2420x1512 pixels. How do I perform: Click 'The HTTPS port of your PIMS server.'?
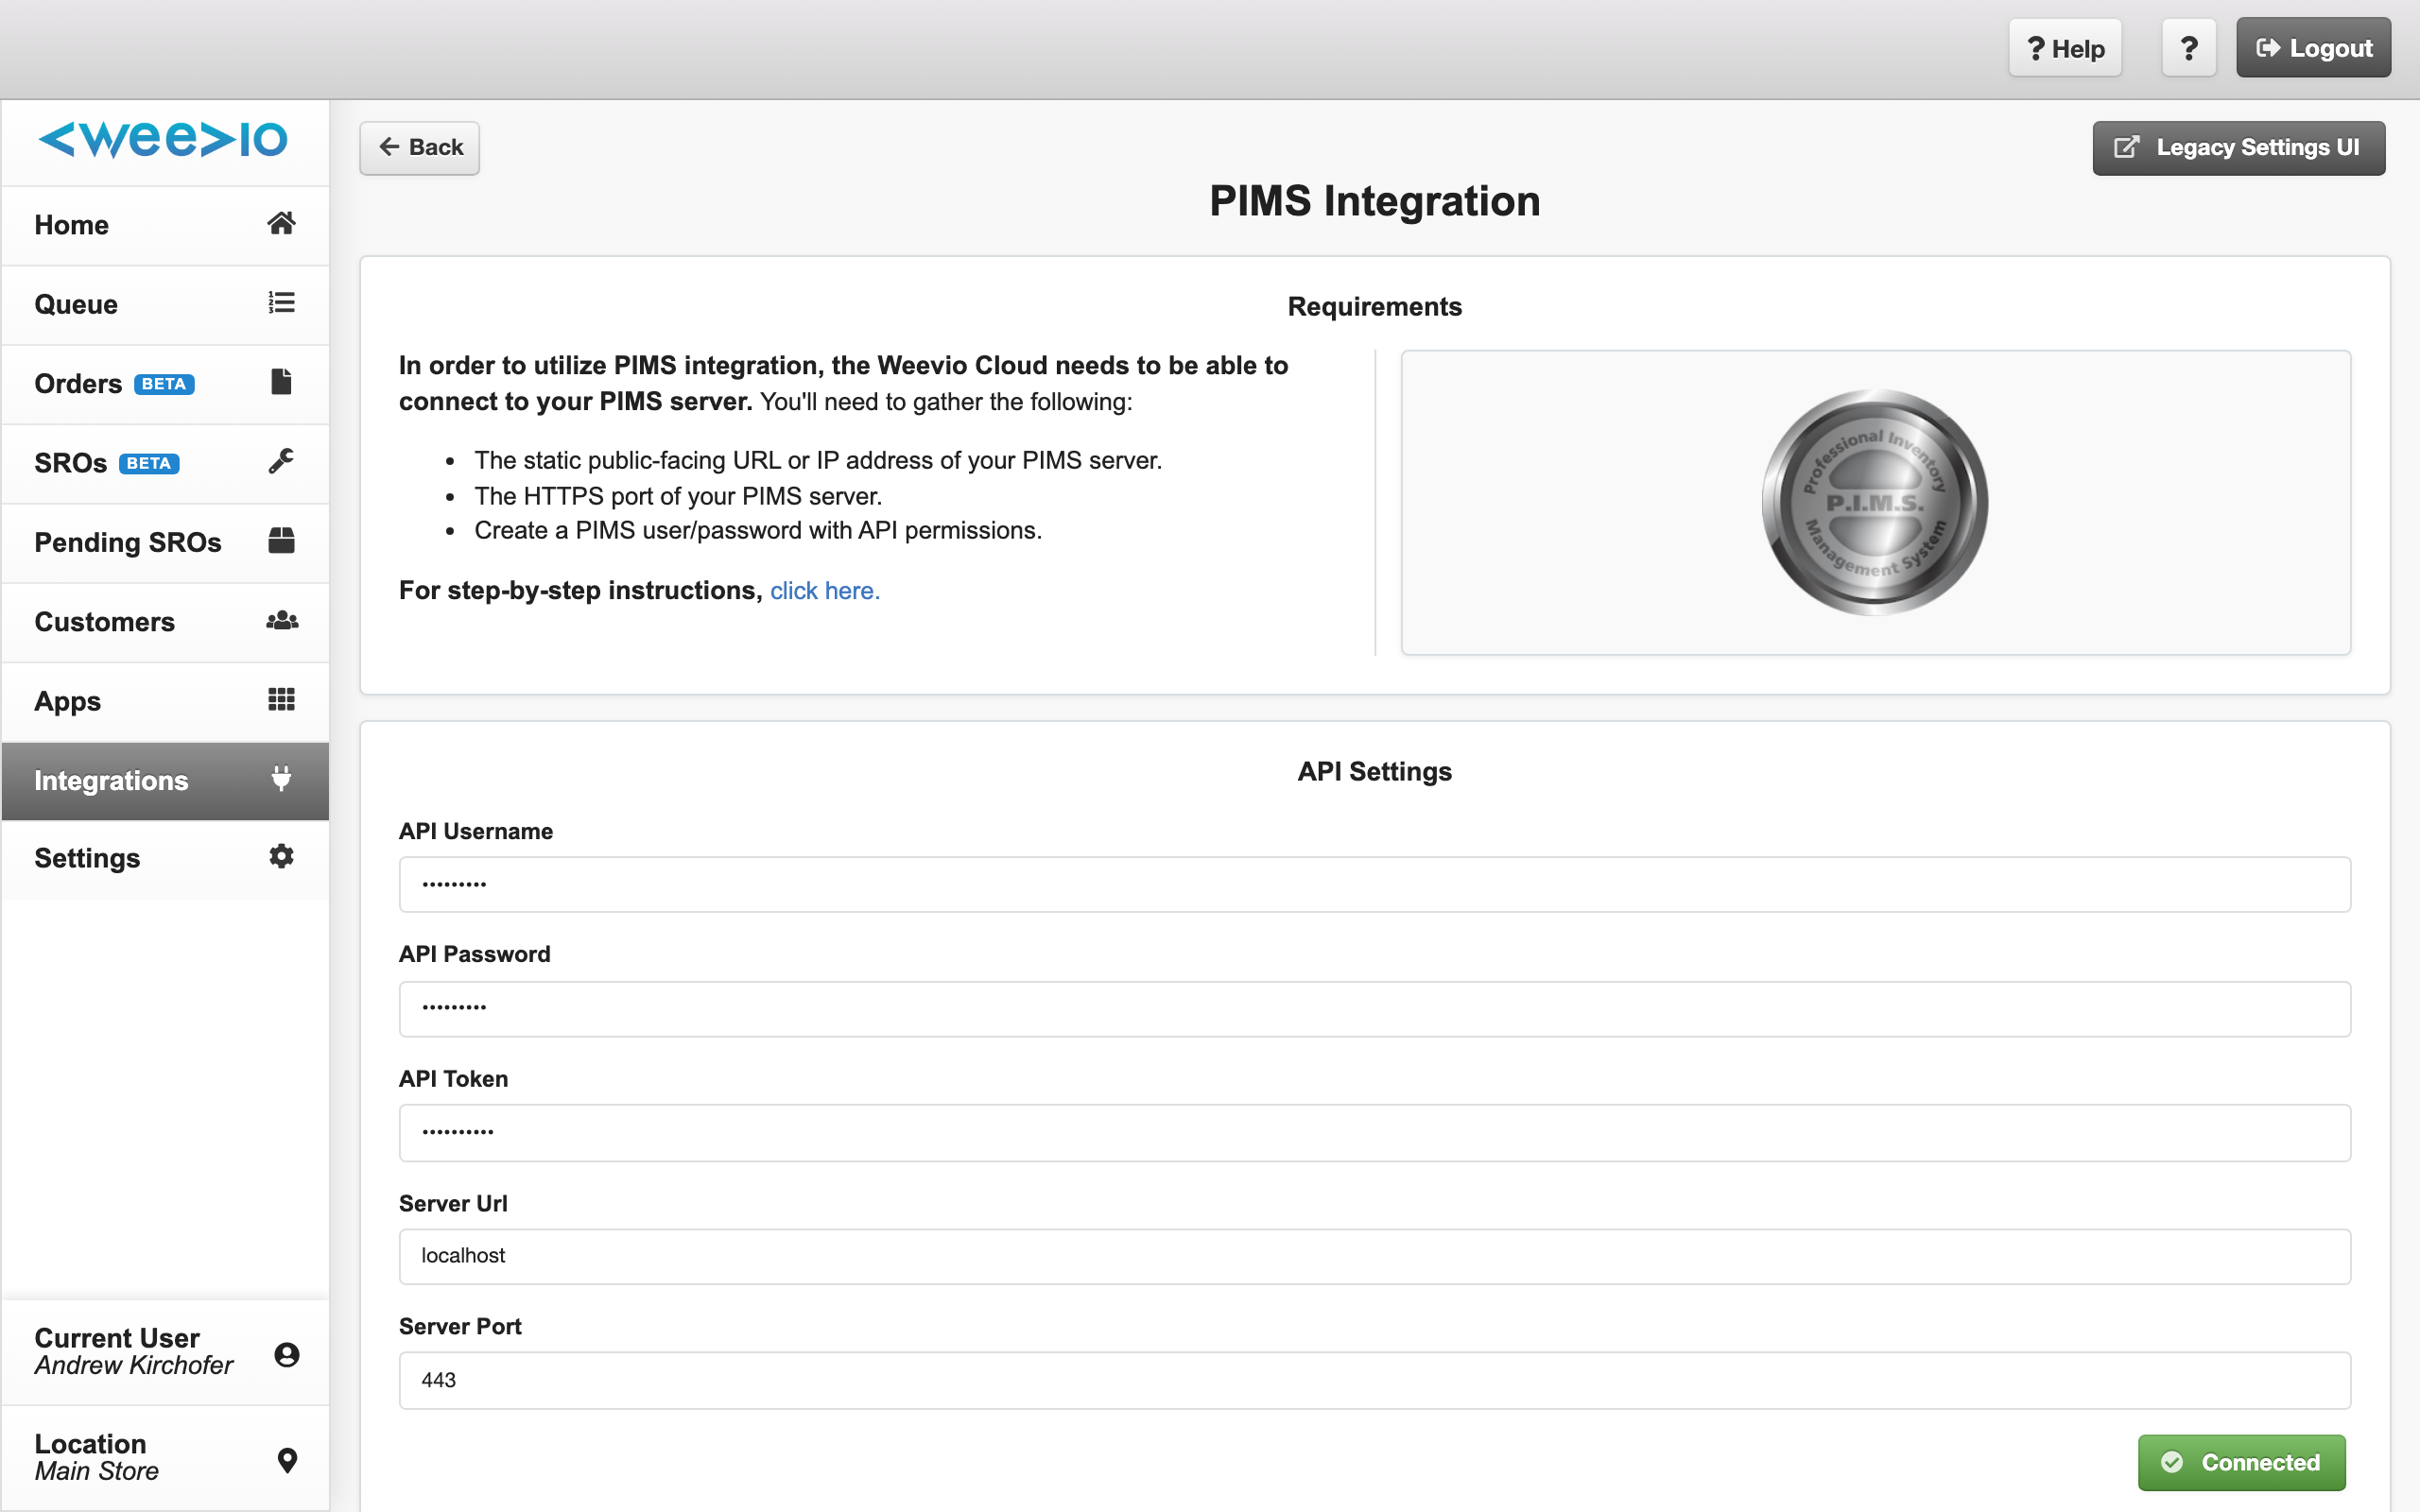(x=678, y=496)
